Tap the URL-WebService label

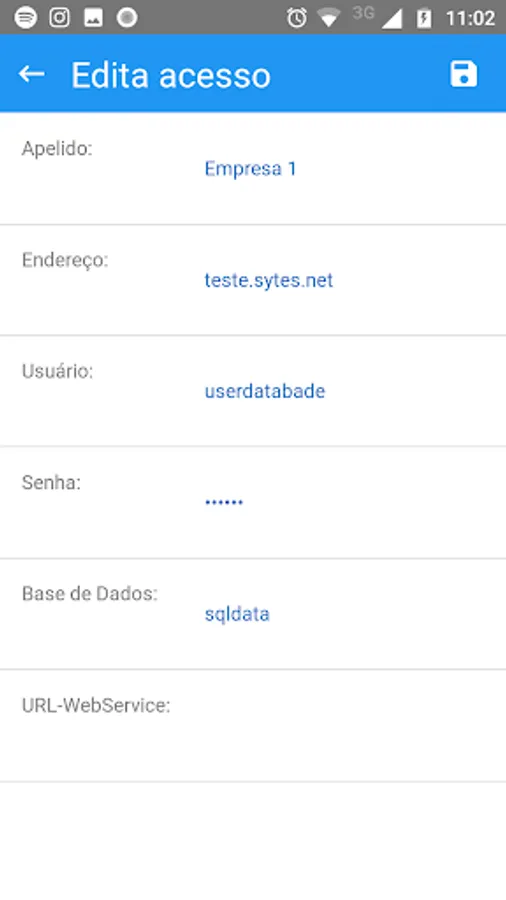[x=96, y=705]
